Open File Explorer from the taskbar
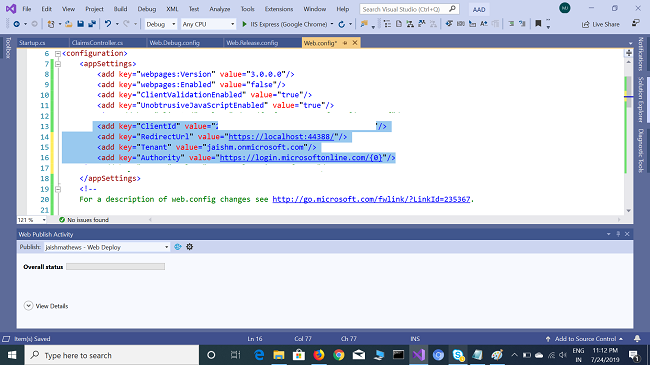 point(279,355)
